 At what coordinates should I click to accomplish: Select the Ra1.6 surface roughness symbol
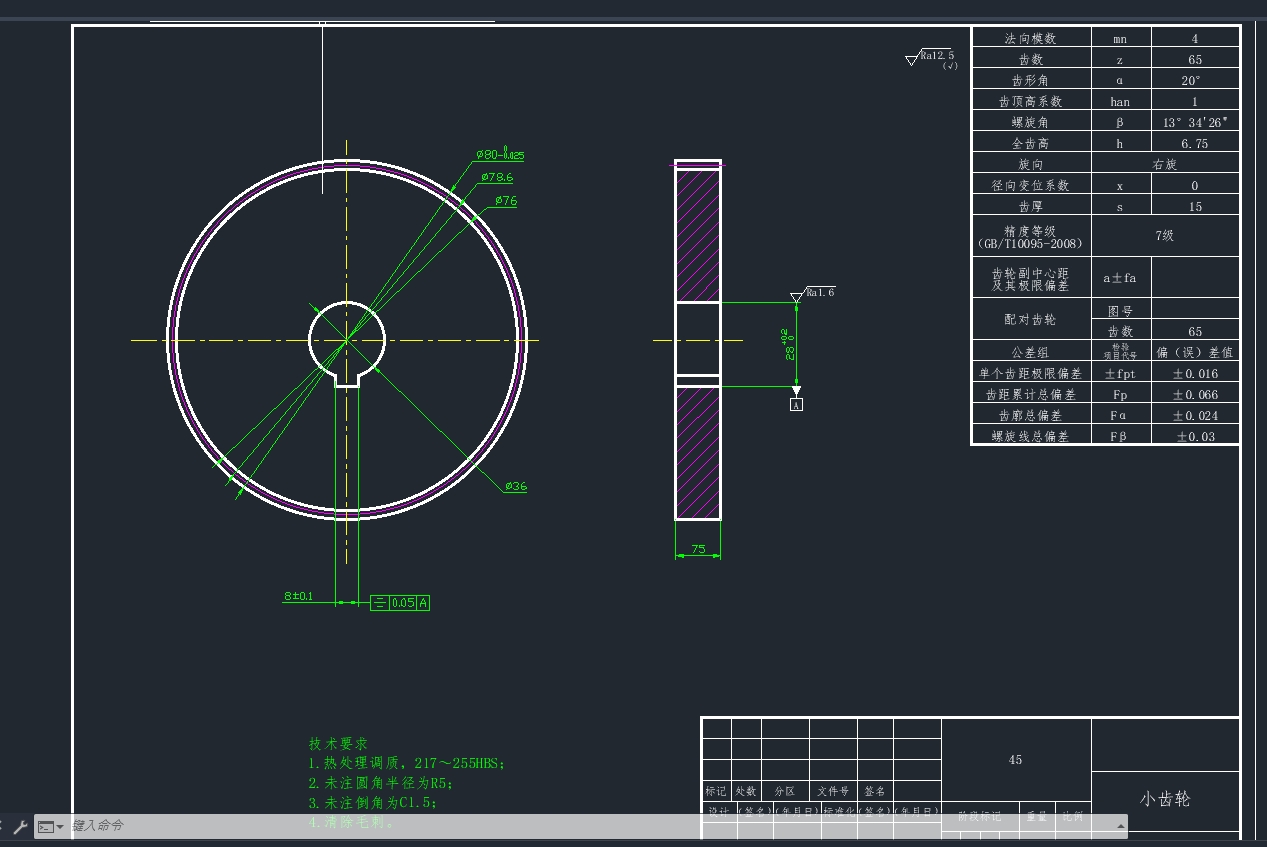pyautogui.click(x=812, y=294)
